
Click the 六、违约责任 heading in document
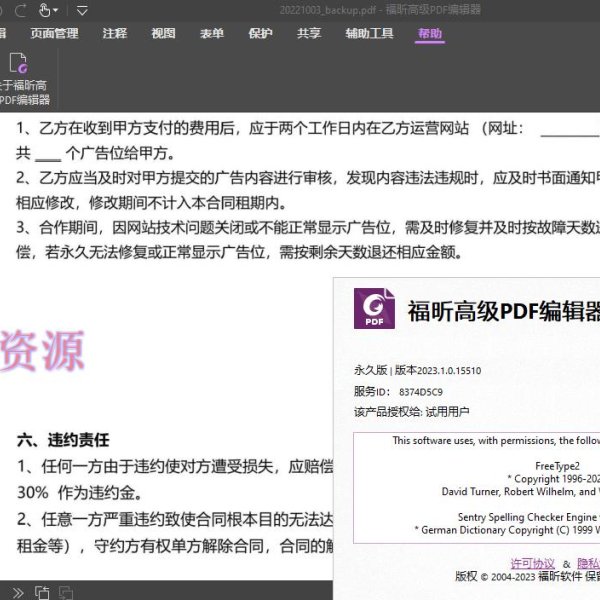[63, 440]
